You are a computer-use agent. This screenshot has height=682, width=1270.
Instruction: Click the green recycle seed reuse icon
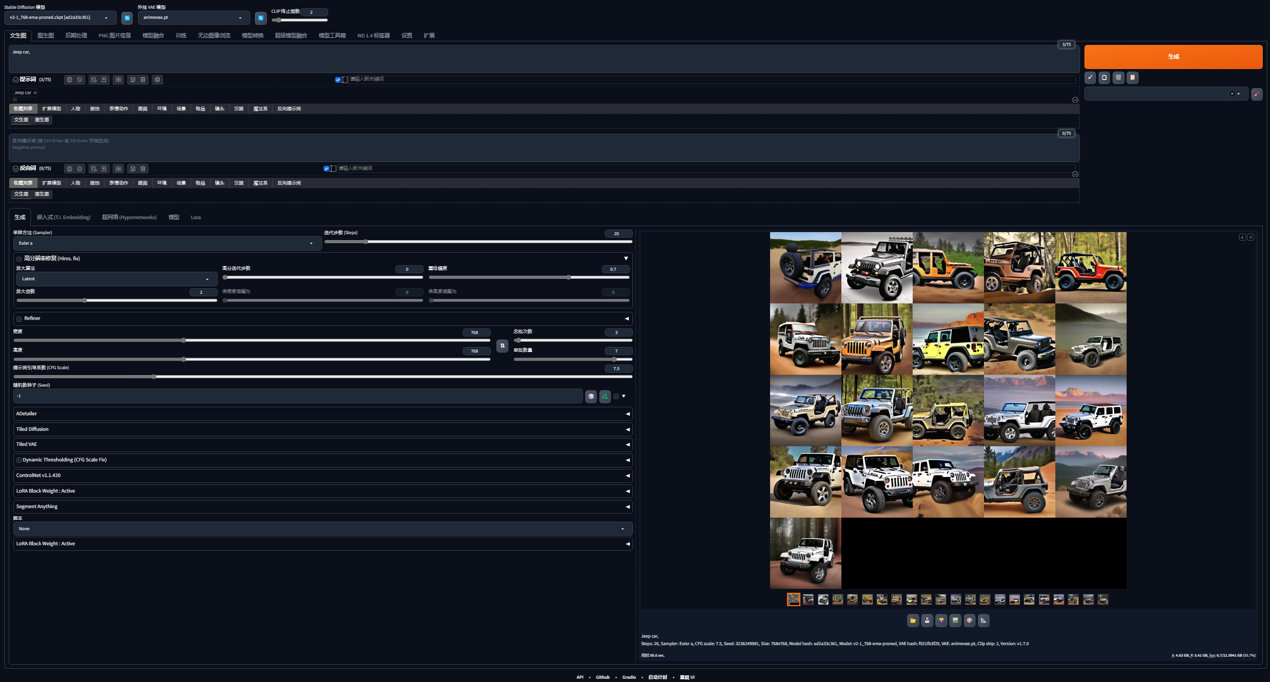[605, 396]
